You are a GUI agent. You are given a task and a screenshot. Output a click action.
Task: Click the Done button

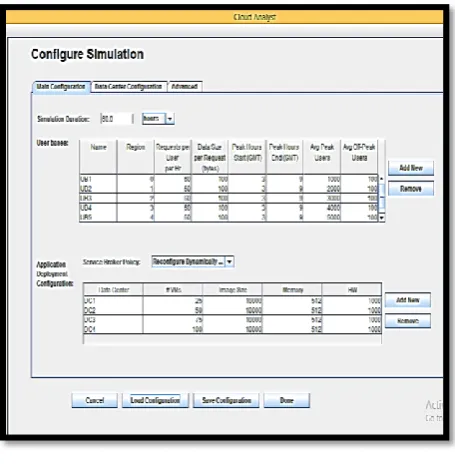click(x=287, y=400)
